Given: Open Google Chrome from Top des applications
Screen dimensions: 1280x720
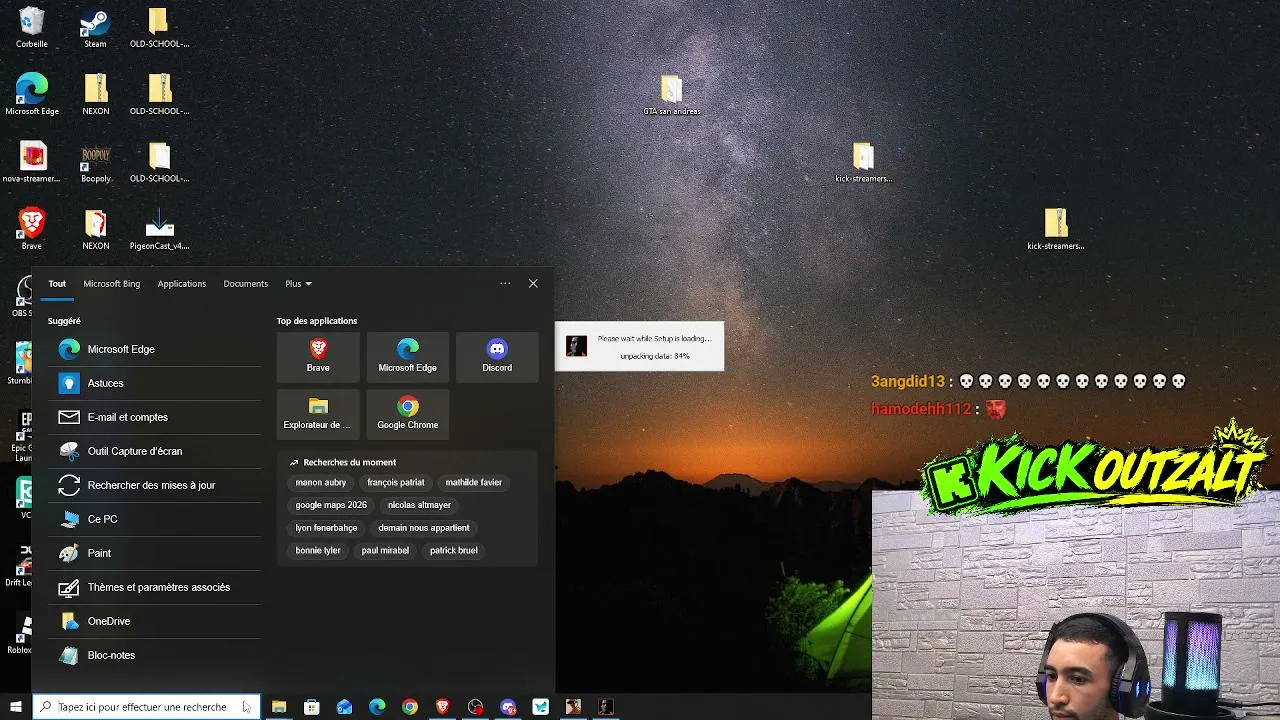Looking at the screenshot, I should point(408,413).
